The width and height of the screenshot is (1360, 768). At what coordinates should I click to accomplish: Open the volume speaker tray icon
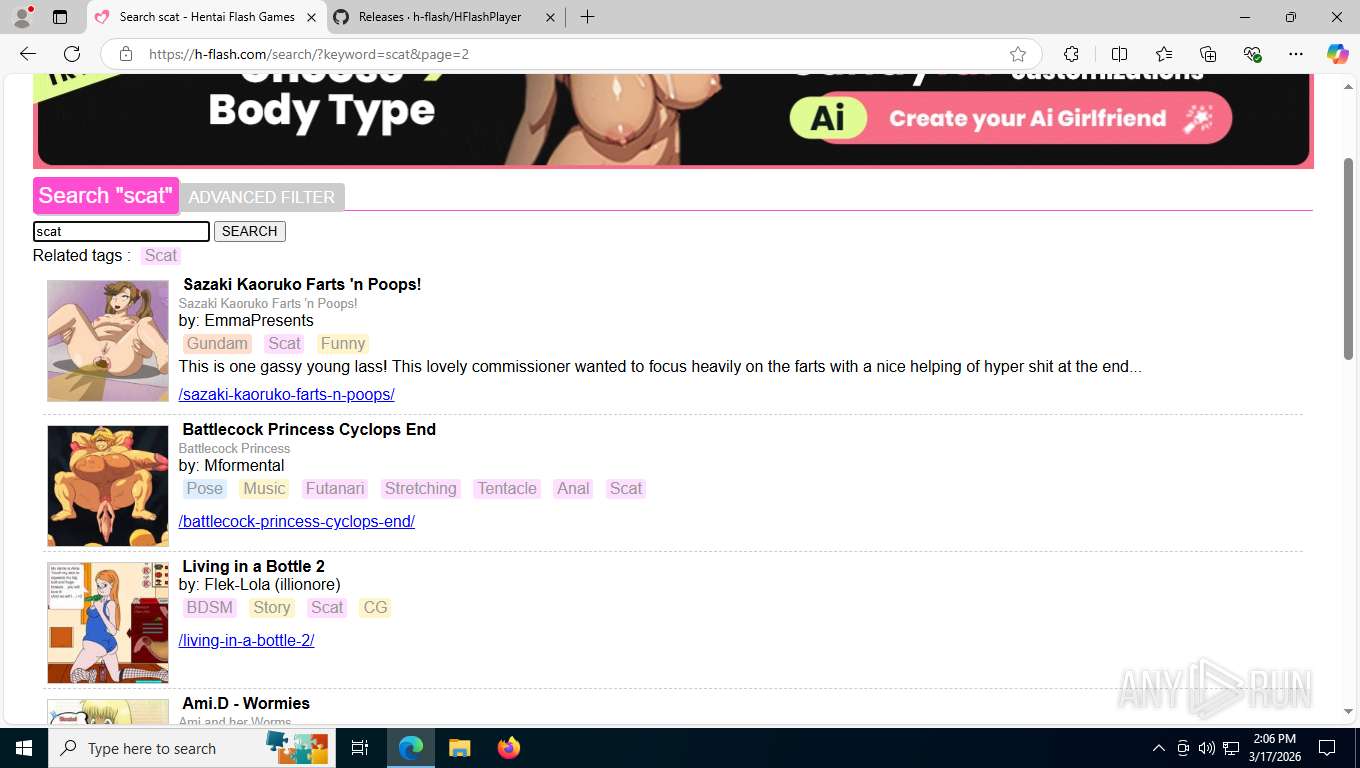(x=1207, y=748)
